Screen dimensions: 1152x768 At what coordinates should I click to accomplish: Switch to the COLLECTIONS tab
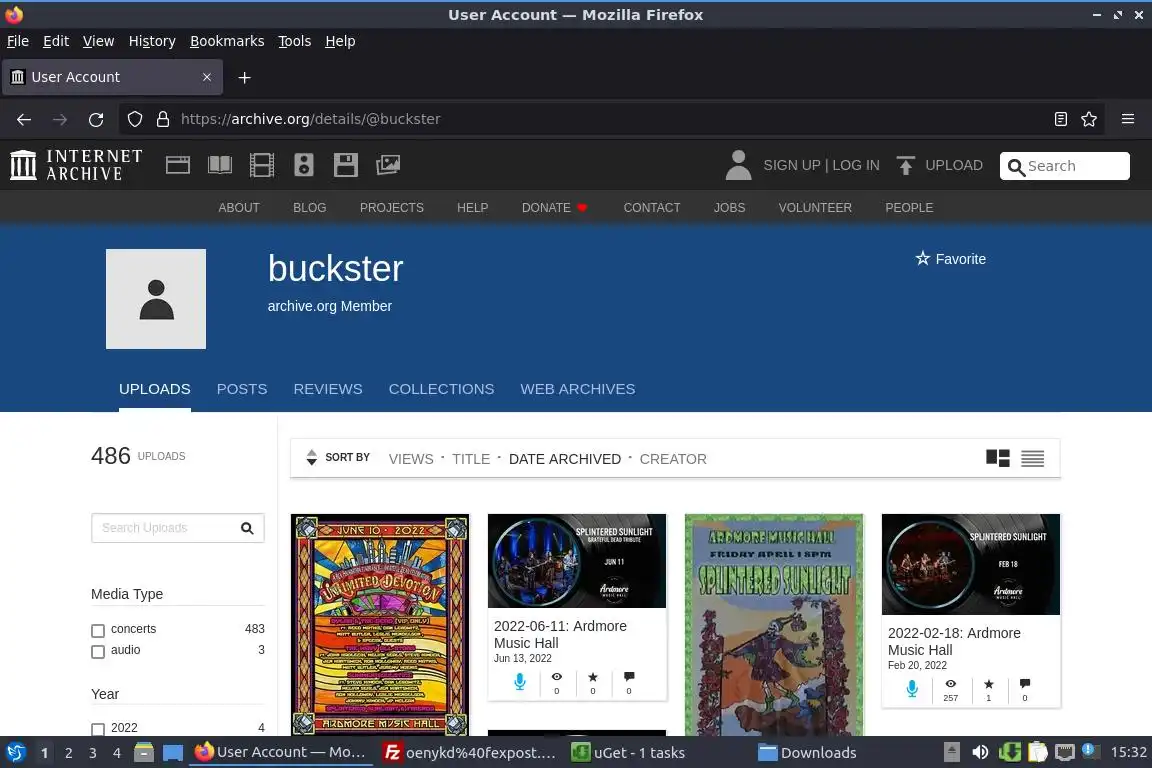click(442, 389)
